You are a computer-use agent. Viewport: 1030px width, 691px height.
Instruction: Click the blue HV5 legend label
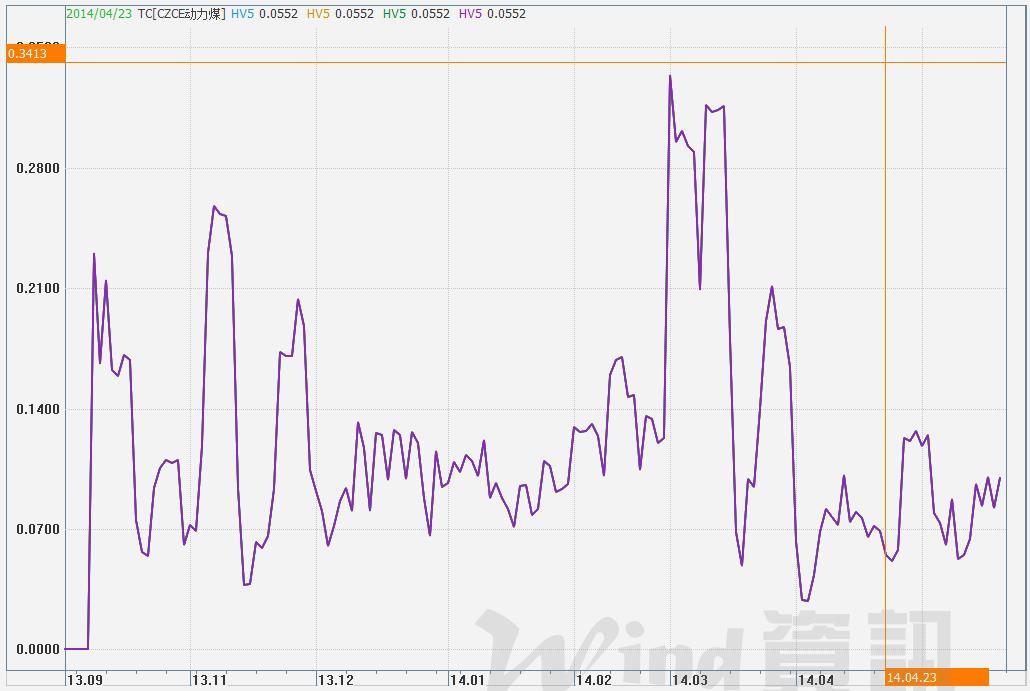coord(243,14)
